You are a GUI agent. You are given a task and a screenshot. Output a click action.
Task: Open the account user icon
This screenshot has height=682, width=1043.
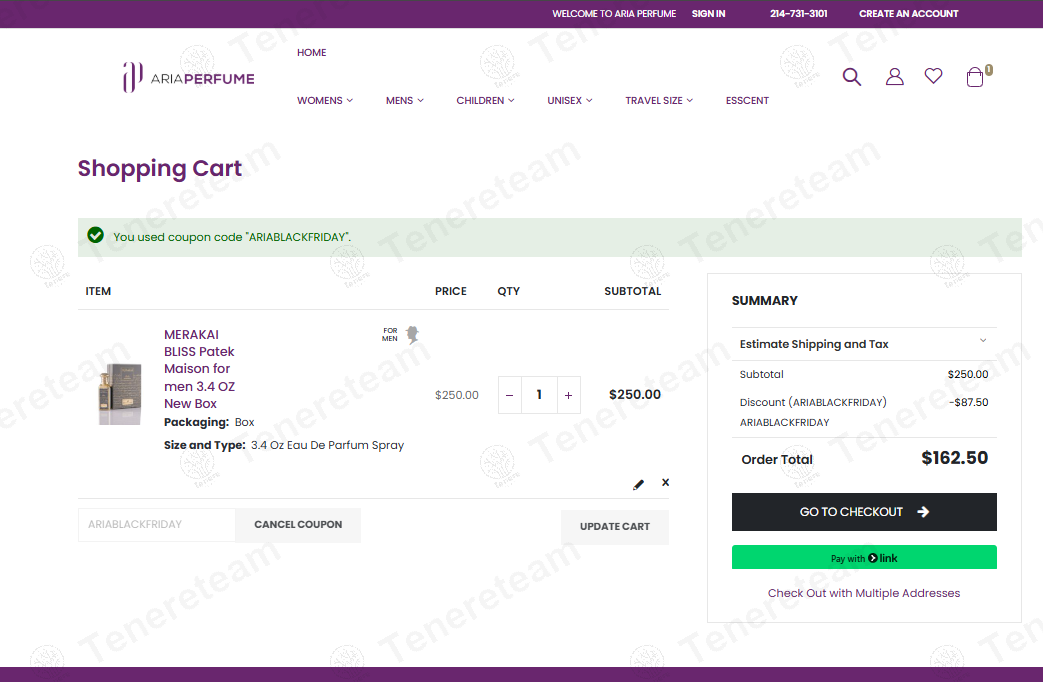click(895, 77)
